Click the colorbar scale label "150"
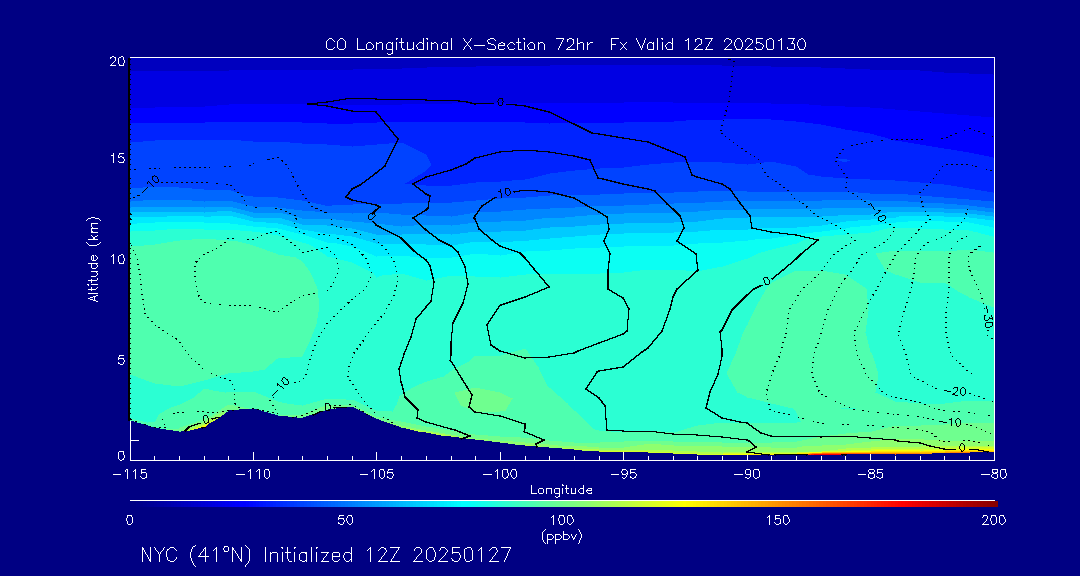 click(778, 520)
